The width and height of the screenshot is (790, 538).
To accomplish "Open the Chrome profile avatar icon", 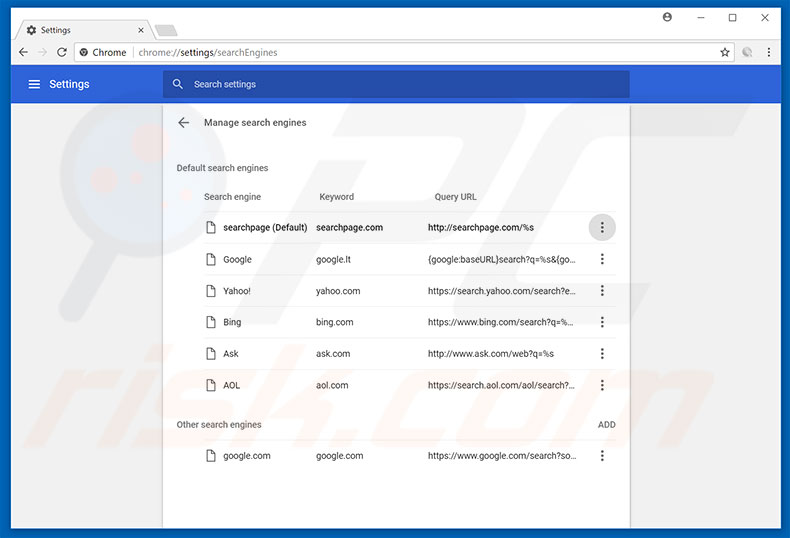I will point(667,18).
